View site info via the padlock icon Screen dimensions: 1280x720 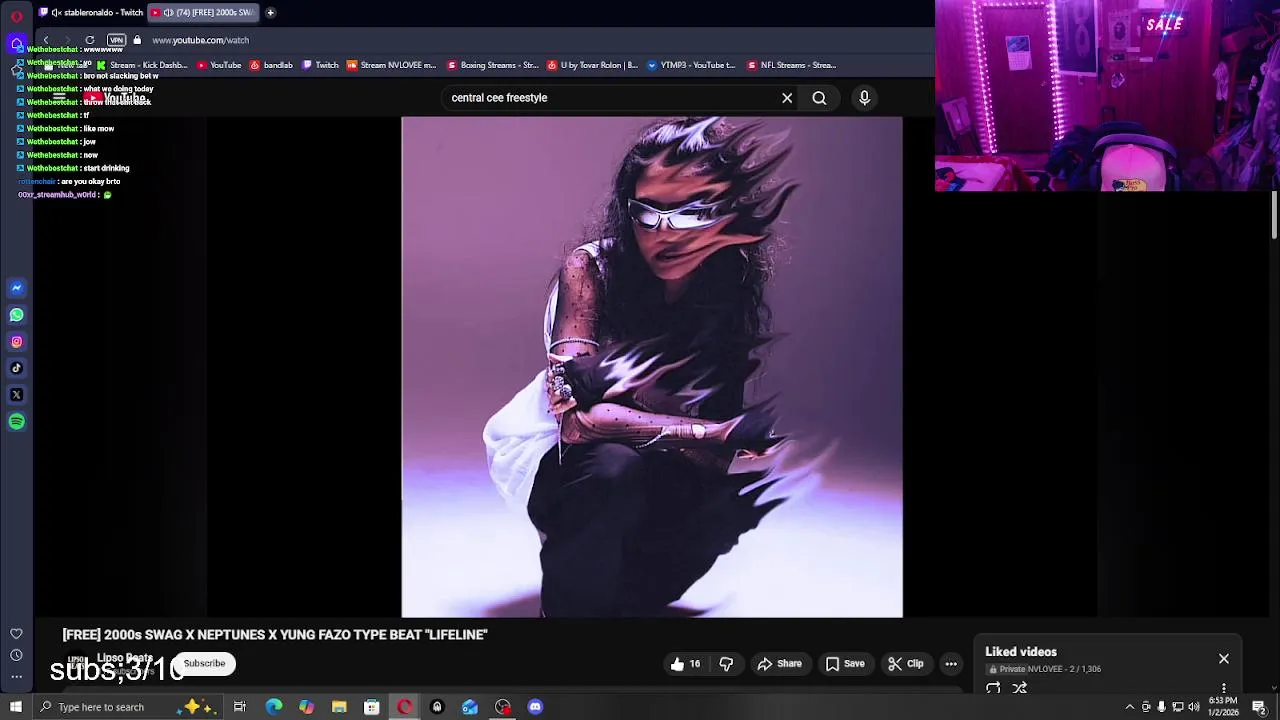tap(137, 40)
